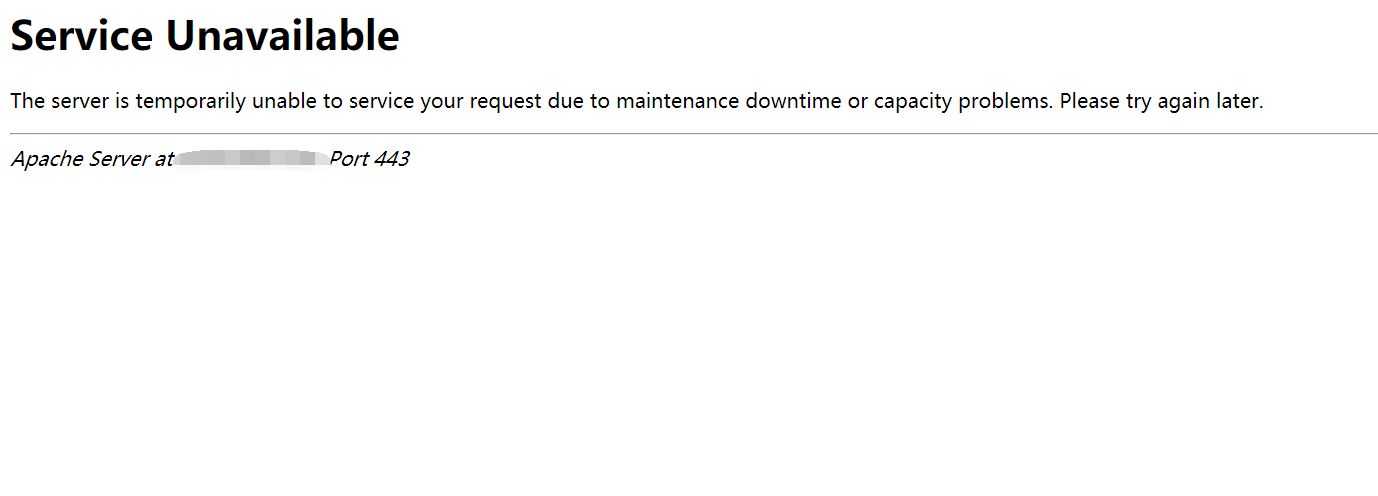Click the "Please try again later." sentence

click(1161, 101)
